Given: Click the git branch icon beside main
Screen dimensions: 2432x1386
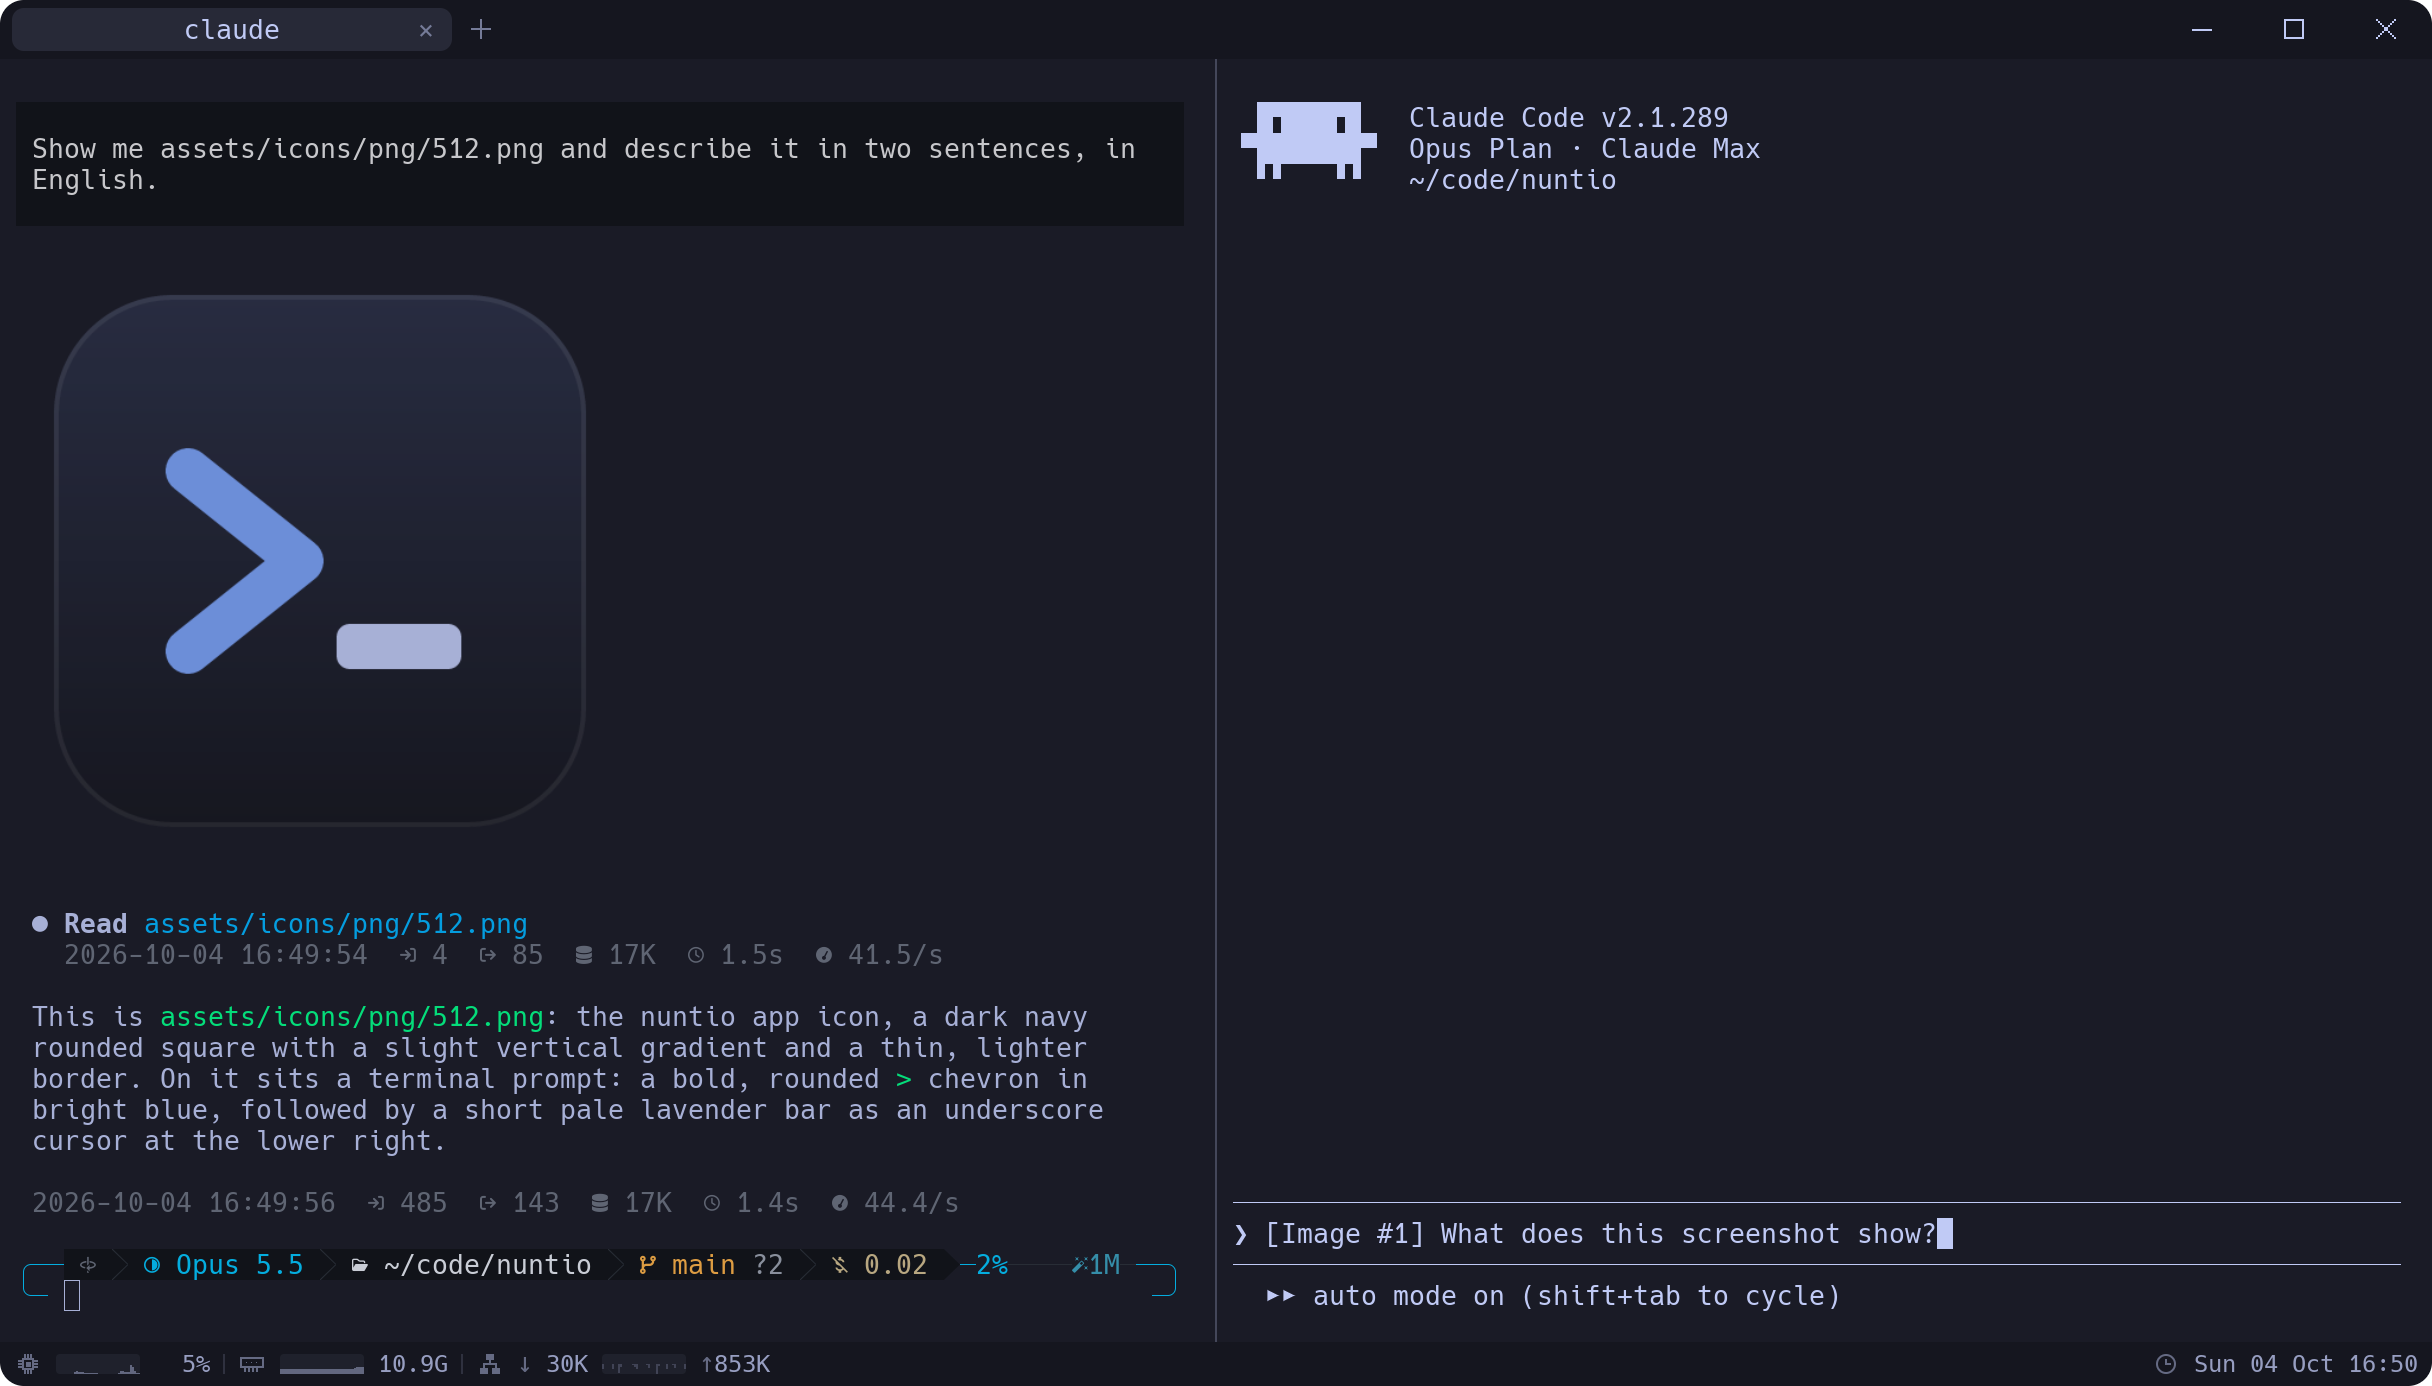Looking at the screenshot, I should point(647,1265).
